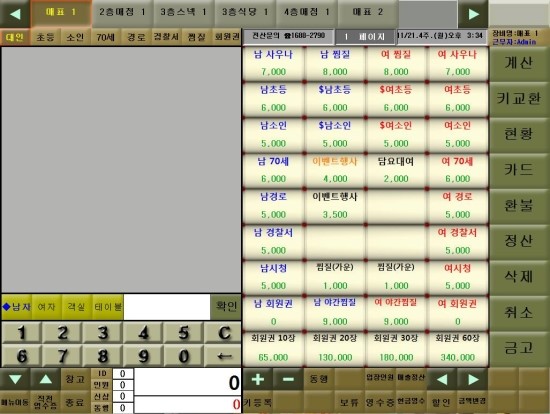This screenshot has width=550, height=414.
Task: Add 남 사우나 7,000 ticket
Action: pos(273,63)
